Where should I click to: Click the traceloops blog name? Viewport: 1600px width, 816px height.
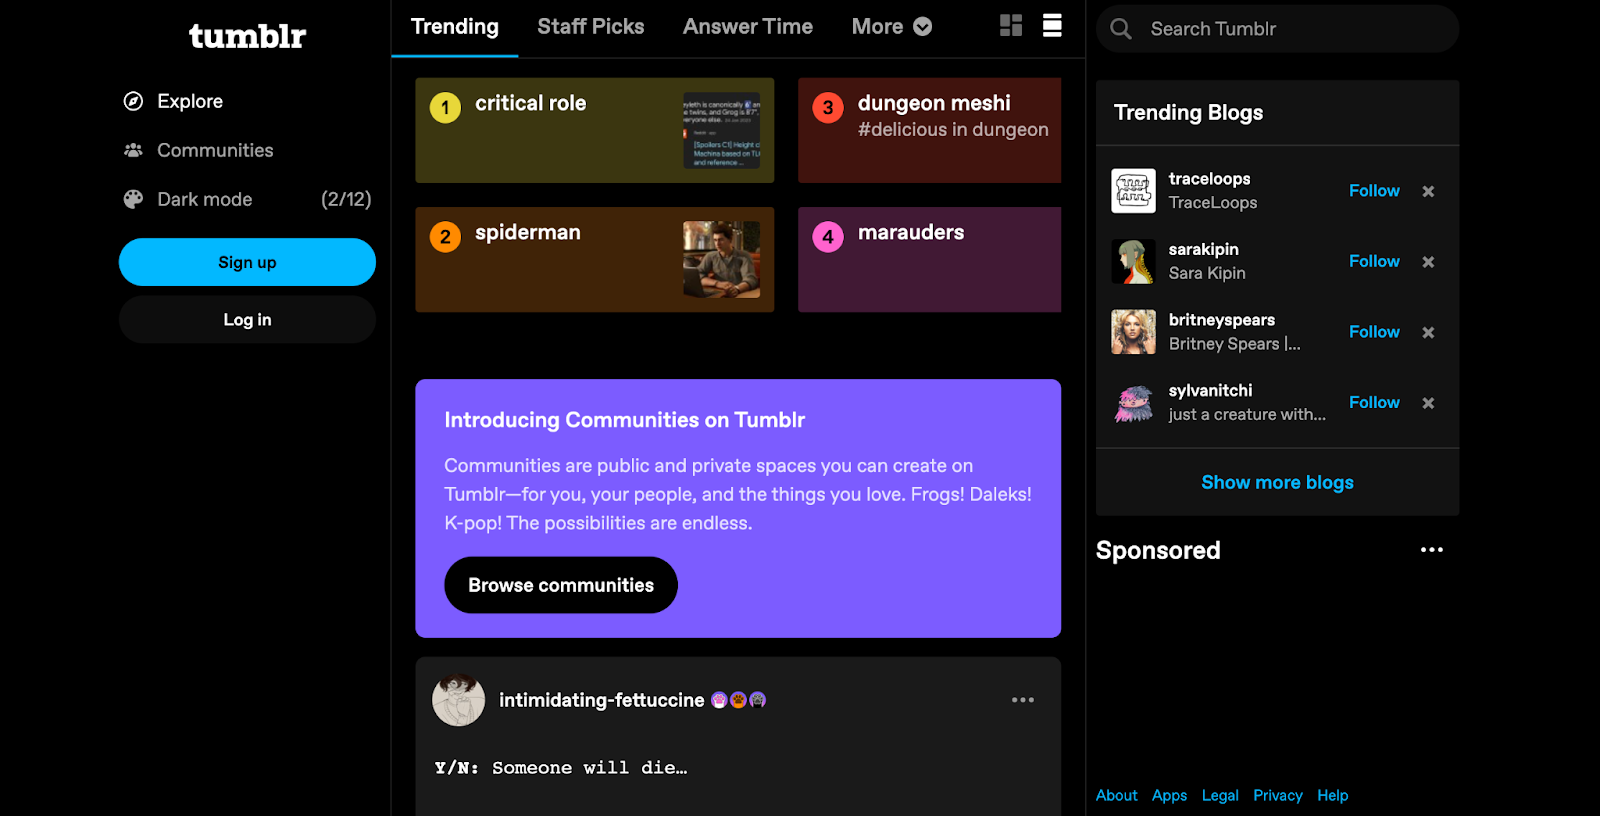tap(1209, 179)
